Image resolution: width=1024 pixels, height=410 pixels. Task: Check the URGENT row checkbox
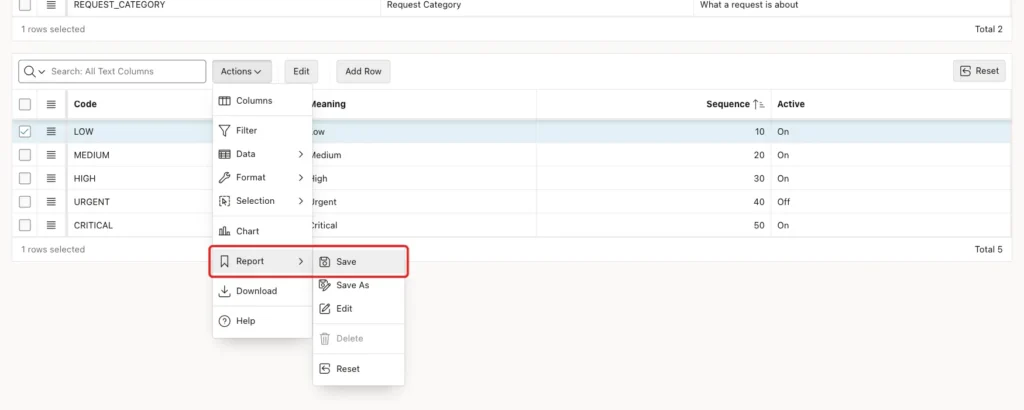pos(25,202)
